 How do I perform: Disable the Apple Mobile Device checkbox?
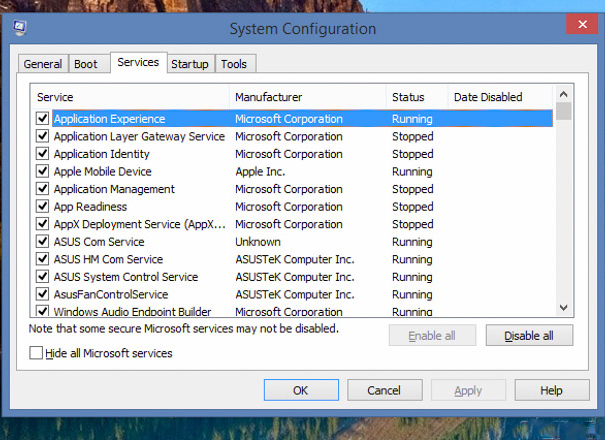coord(42,171)
